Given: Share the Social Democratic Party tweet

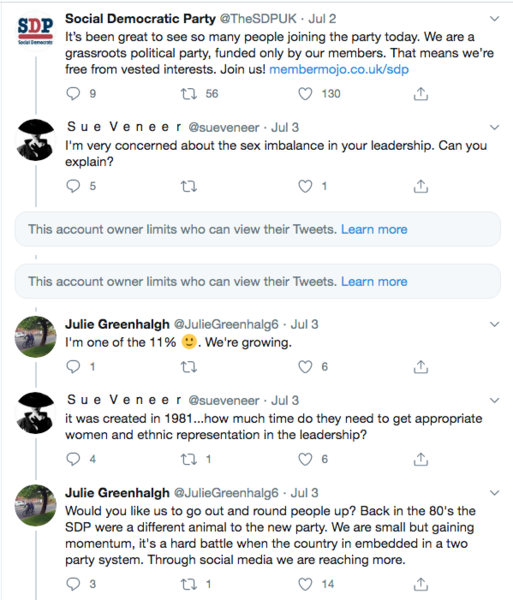Looking at the screenshot, I should [x=420, y=94].
